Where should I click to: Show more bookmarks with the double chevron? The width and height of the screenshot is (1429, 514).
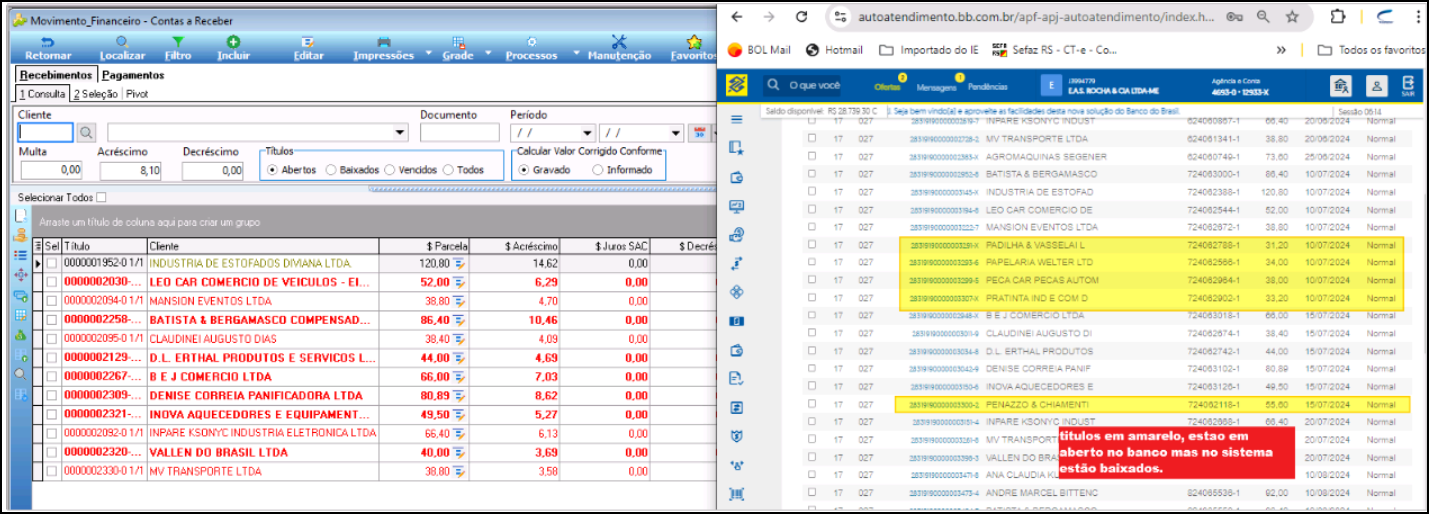[1282, 50]
